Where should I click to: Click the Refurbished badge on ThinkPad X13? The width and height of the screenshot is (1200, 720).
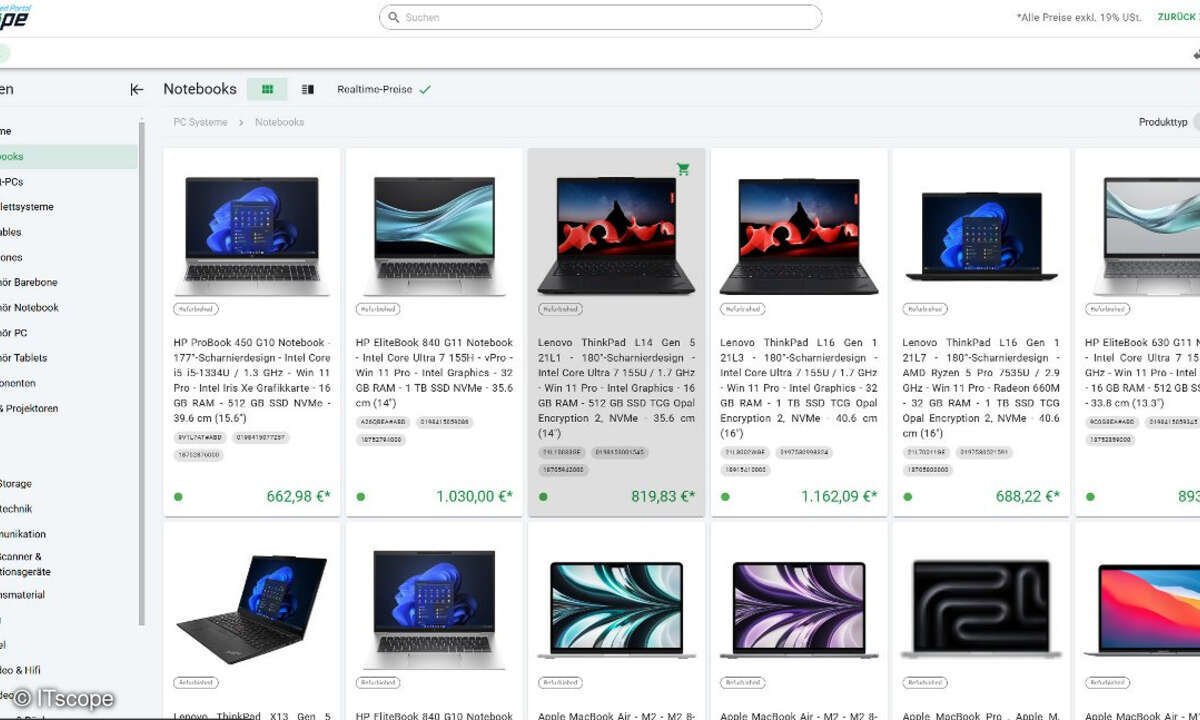pyautogui.click(x=196, y=682)
